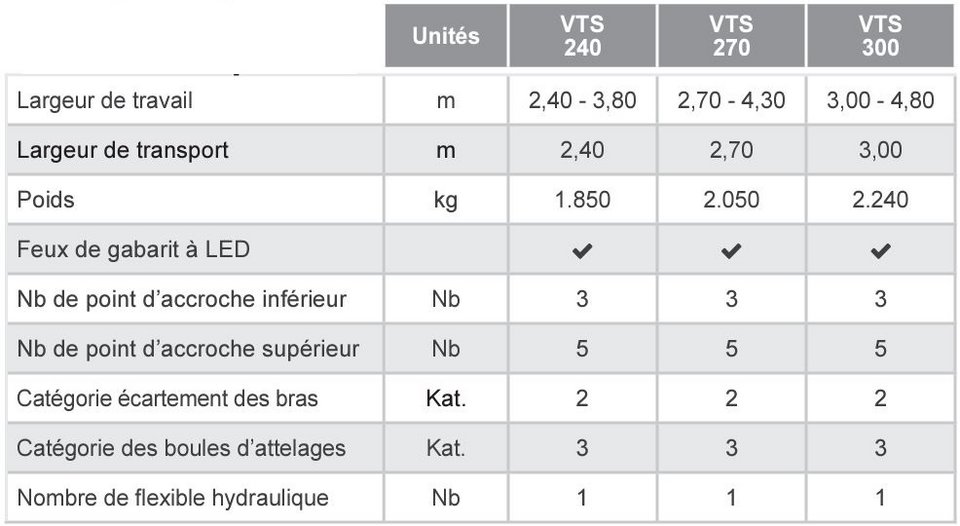Click the Poids row label
Image resolution: width=960 pixels, height=526 pixels.
pyautogui.click(x=46, y=200)
